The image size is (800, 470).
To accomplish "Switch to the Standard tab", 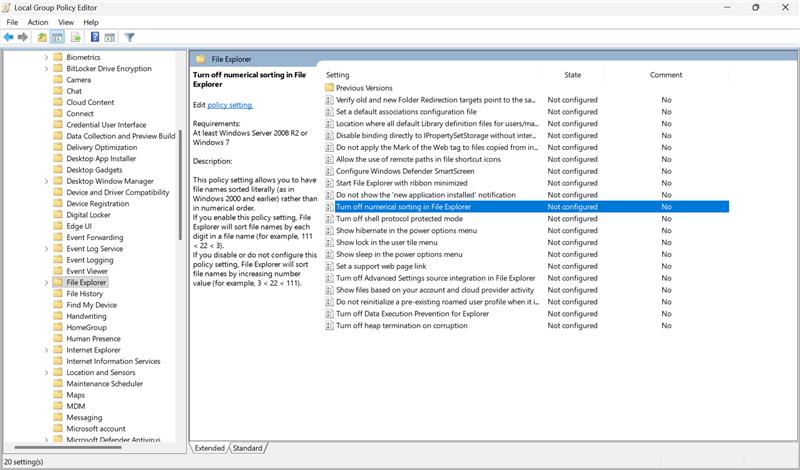I will pyautogui.click(x=247, y=448).
